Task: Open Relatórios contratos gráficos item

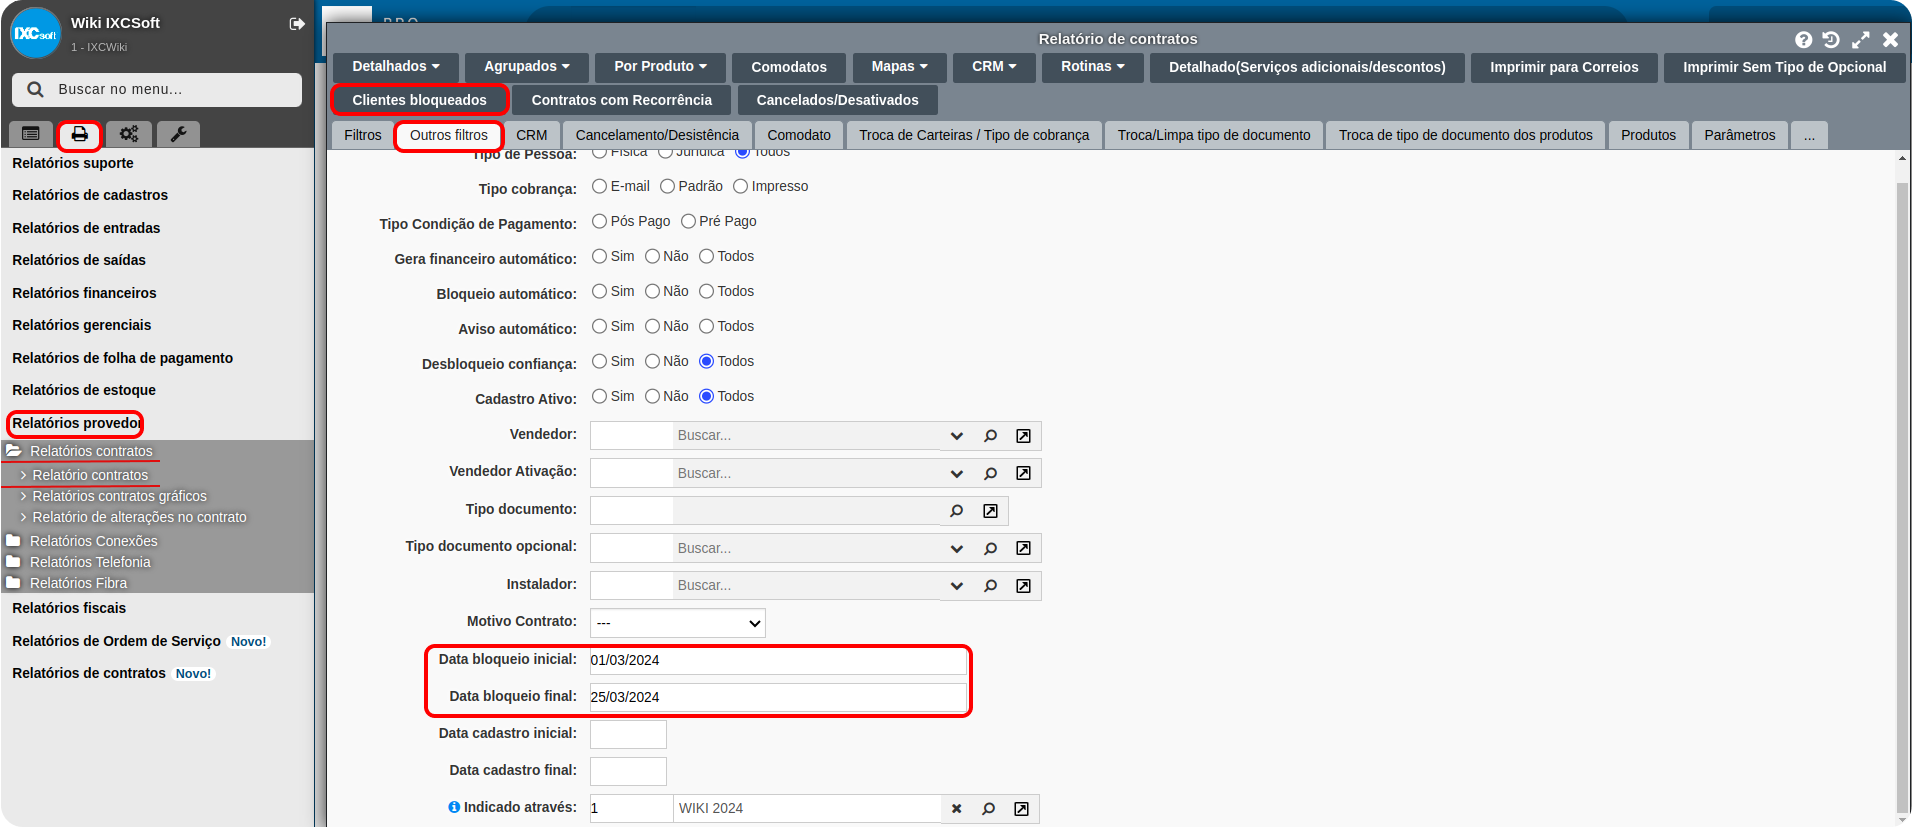Action: pos(119,496)
